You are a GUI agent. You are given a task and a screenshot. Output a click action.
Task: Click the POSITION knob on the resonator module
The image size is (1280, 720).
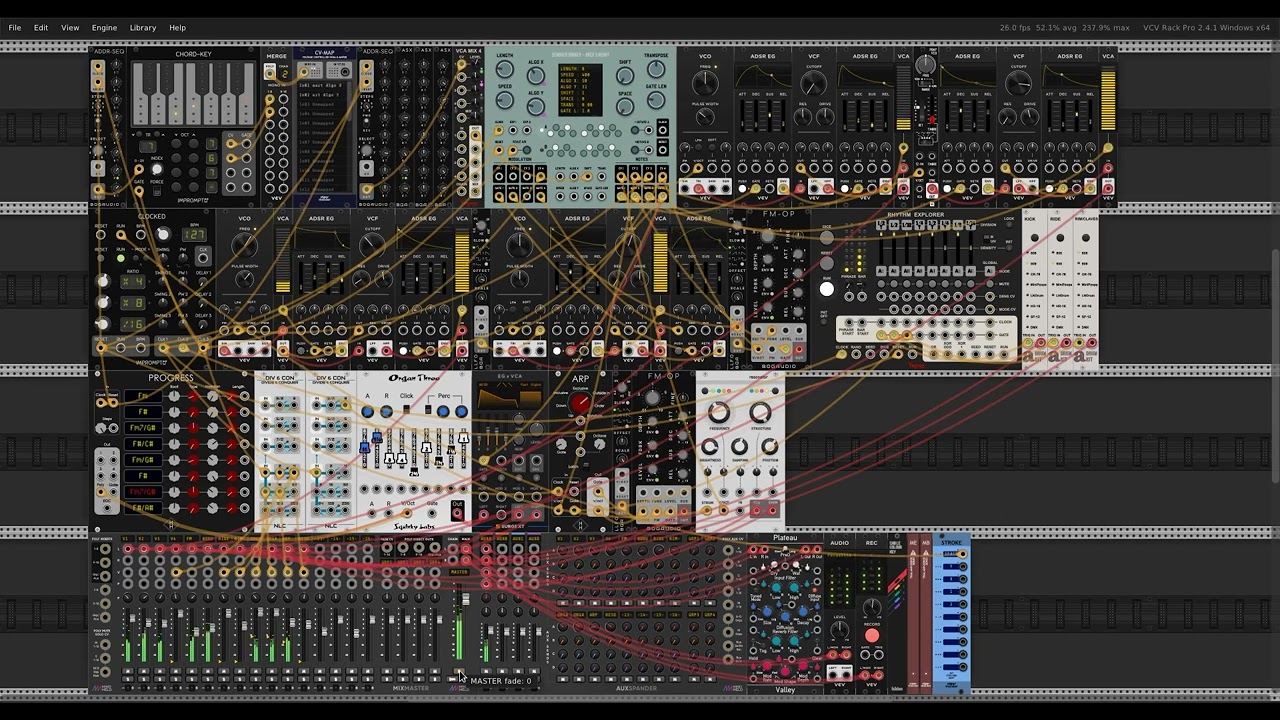click(x=770, y=448)
